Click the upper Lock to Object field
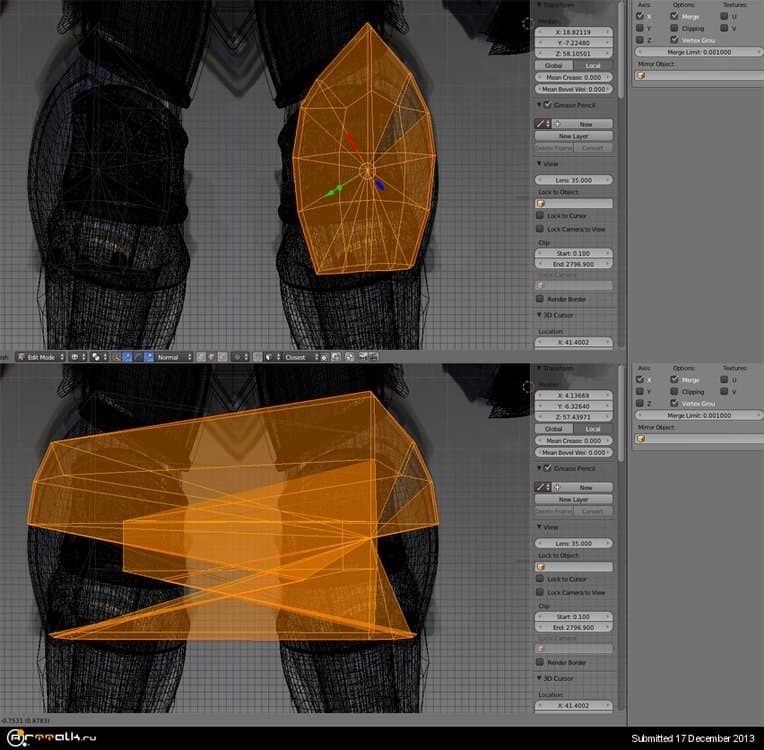The height and width of the screenshot is (750, 764). pyautogui.click(x=573, y=204)
